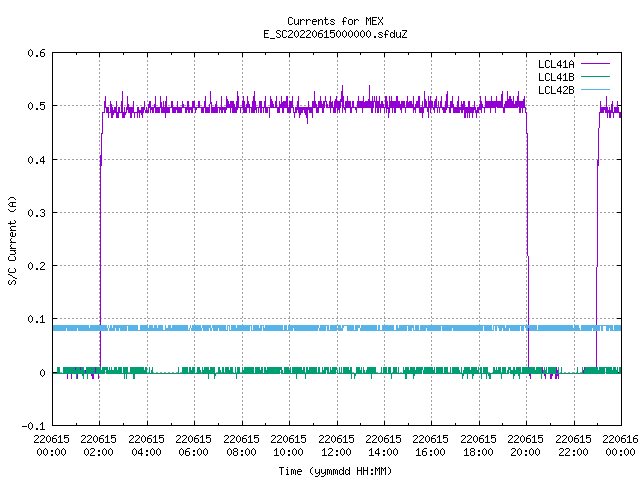640x480 pixels.
Task: Click the 0.3 y-axis tick value
Action: (x=36, y=213)
